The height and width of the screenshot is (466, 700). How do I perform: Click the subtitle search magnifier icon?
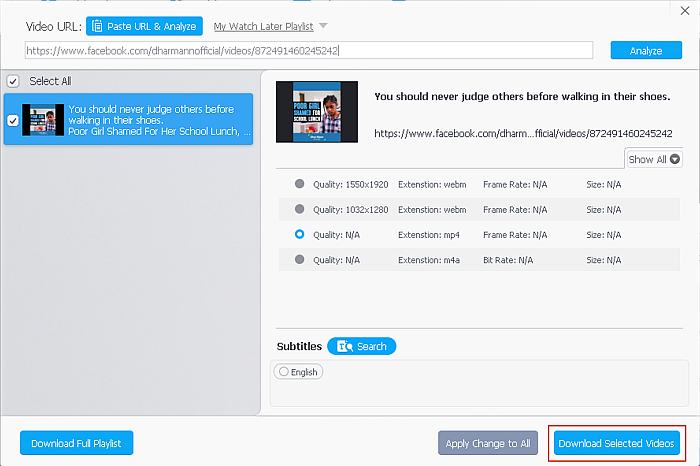[x=345, y=346]
